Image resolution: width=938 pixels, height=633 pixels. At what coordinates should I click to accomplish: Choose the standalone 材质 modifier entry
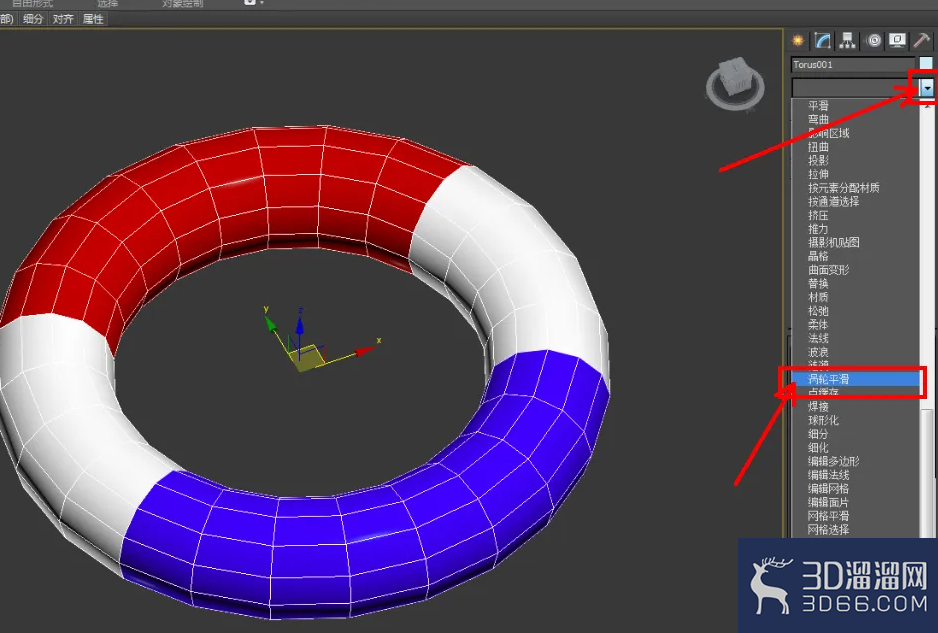tap(818, 297)
